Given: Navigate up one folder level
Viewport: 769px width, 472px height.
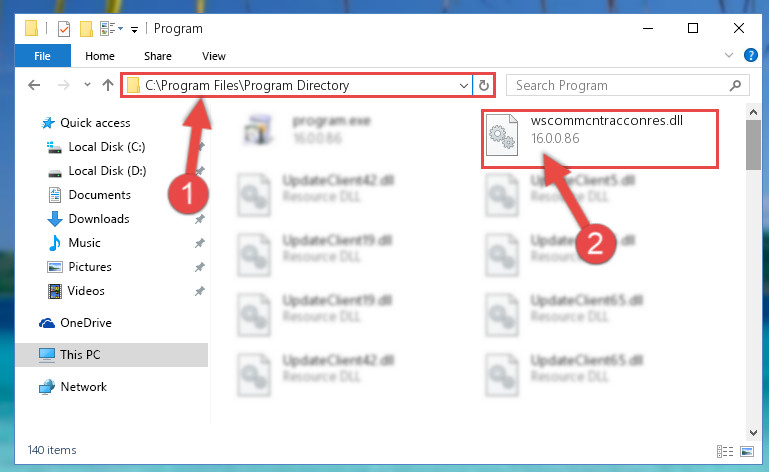Looking at the screenshot, I should point(108,85).
